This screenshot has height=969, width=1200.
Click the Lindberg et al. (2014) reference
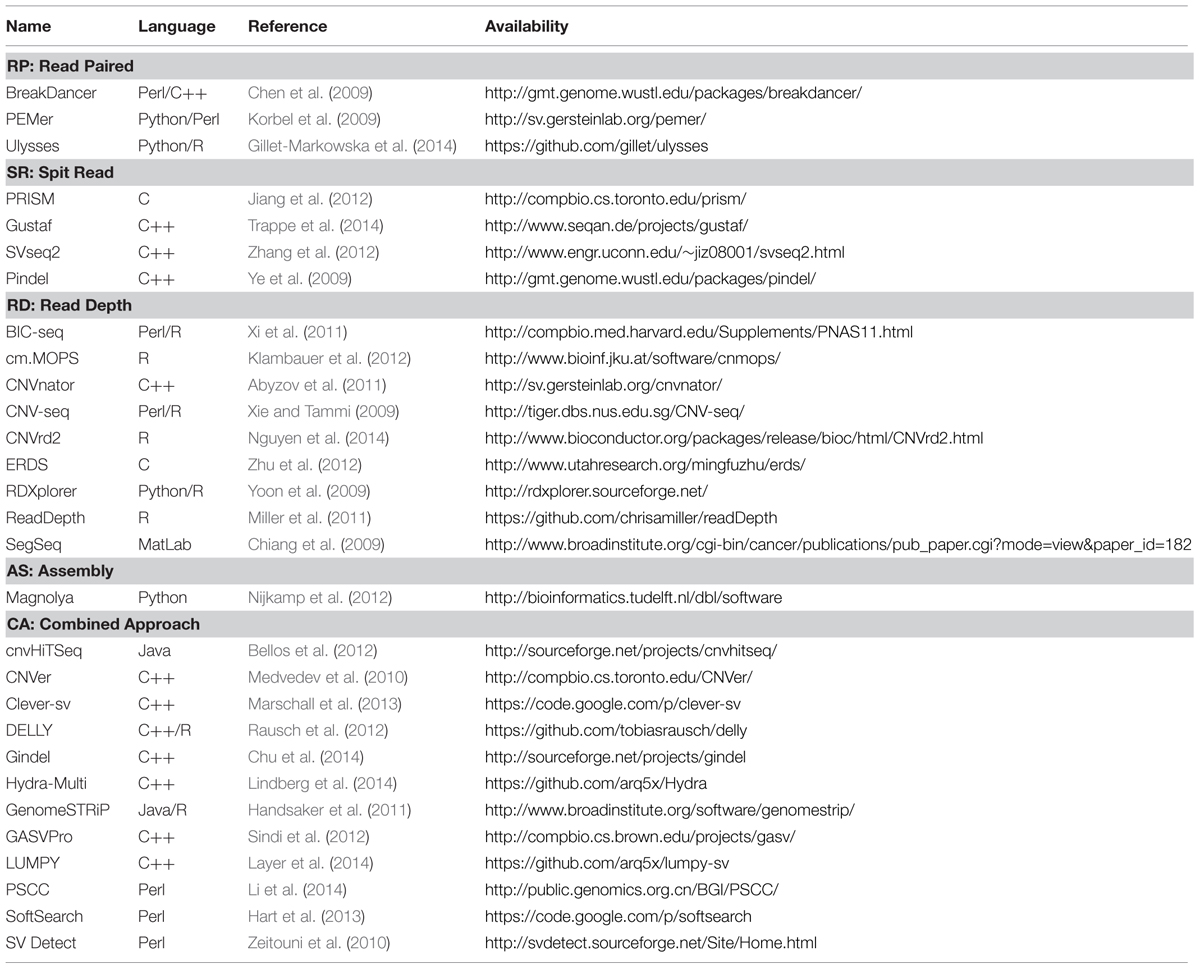click(x=322, y=783)
